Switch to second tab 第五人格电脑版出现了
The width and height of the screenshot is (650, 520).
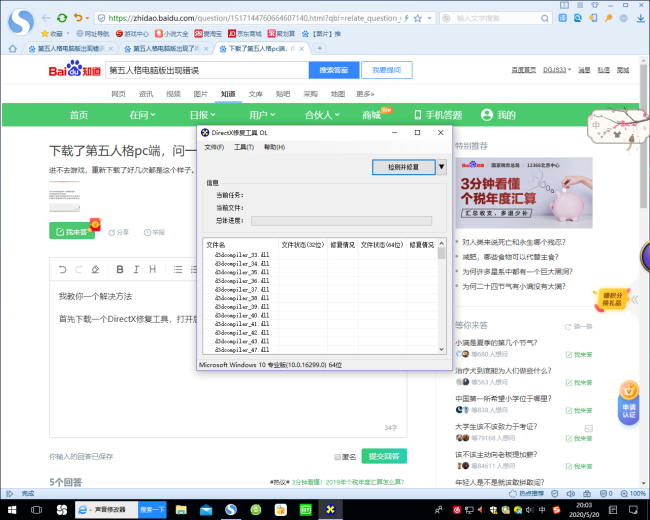tap(166, 49)
